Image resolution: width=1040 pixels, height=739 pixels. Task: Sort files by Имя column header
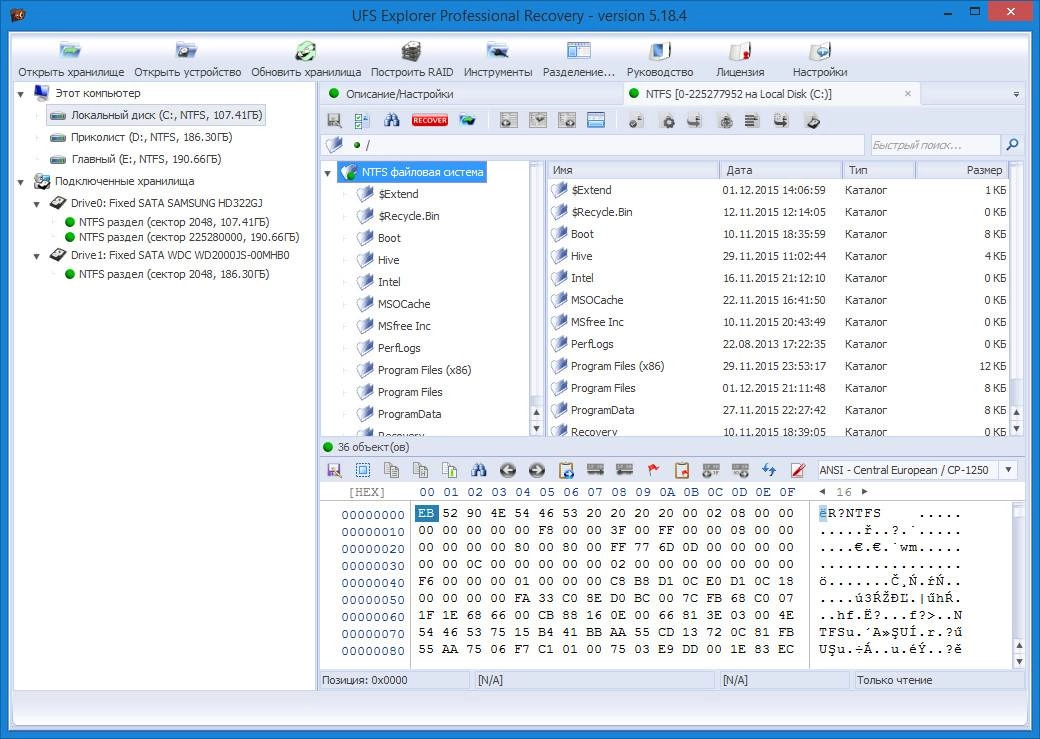pos(633,170)
